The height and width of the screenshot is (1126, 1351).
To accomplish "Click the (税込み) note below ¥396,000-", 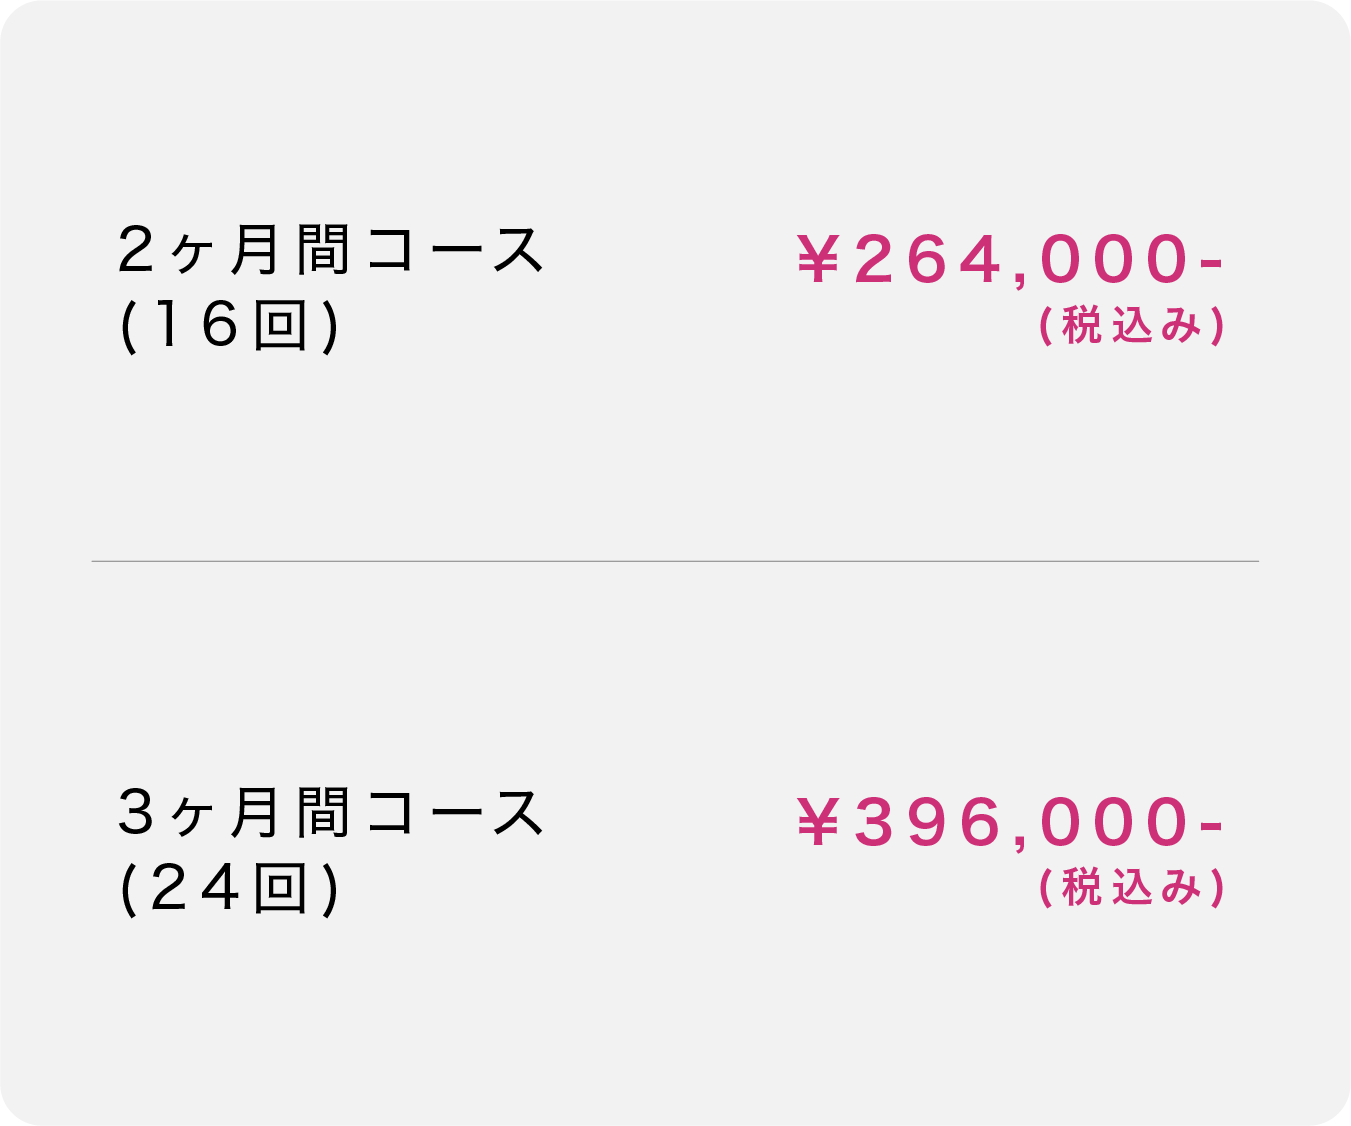I will pyautogui.click(x=1132, y=888).
